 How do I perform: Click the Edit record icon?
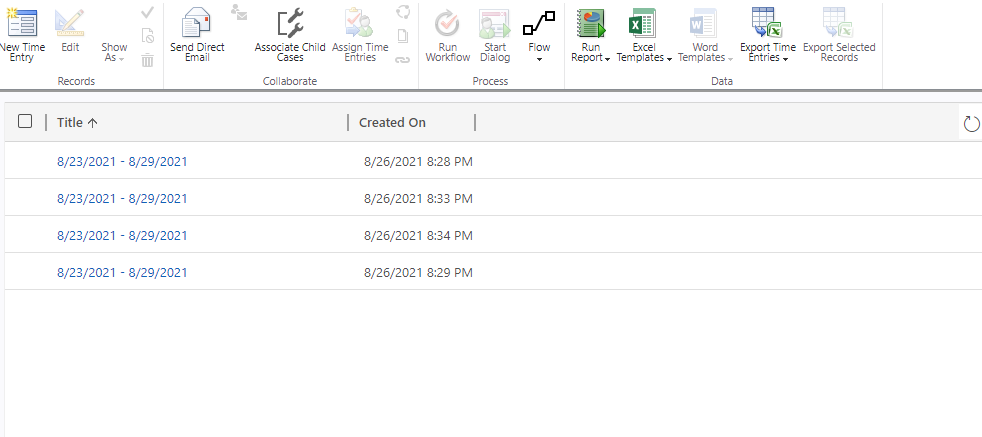69,24
